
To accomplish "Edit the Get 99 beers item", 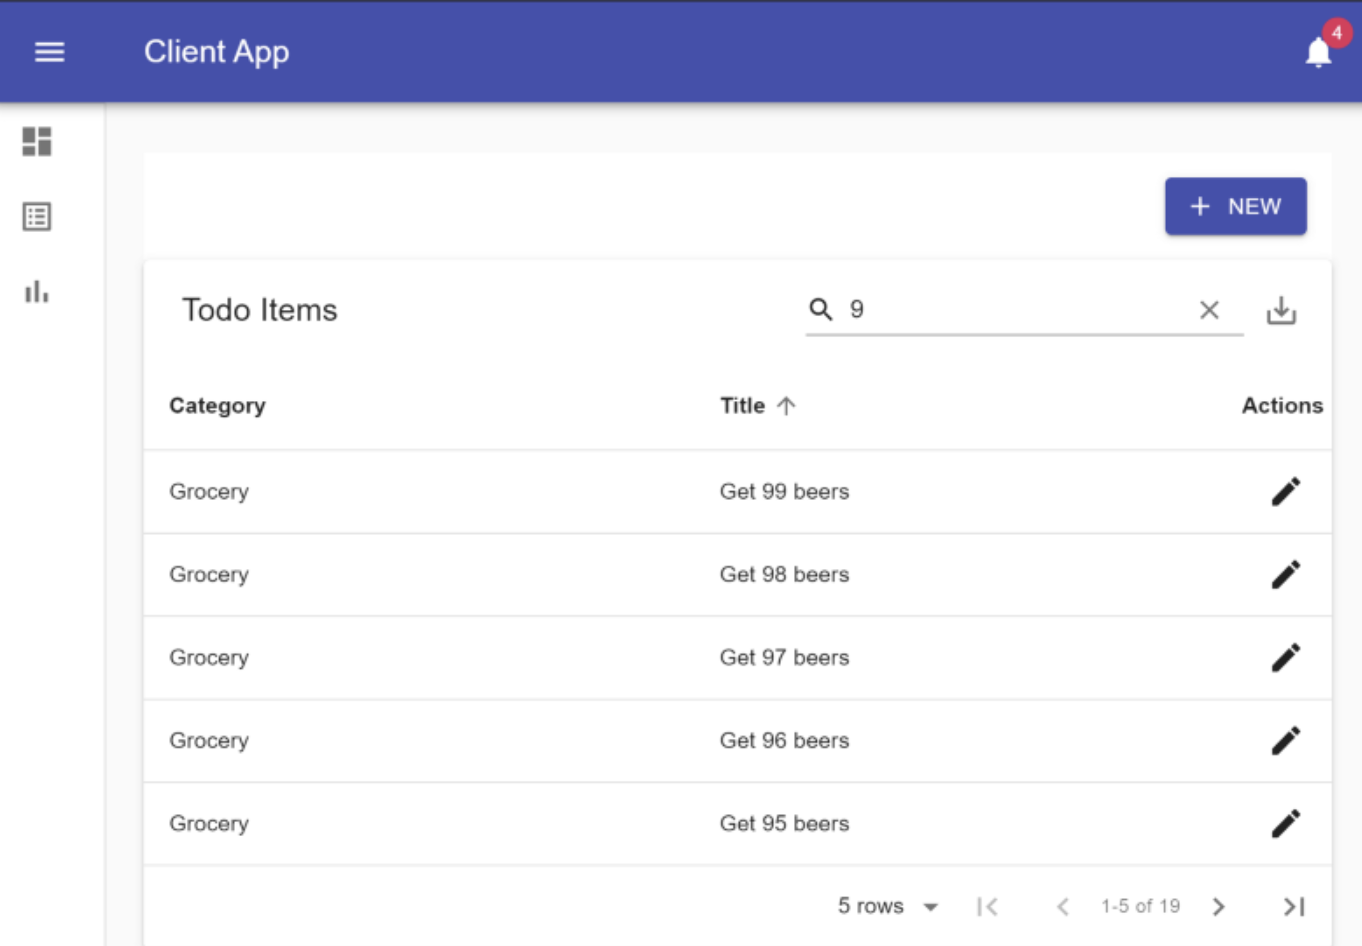I will [x=1286, y=491].
